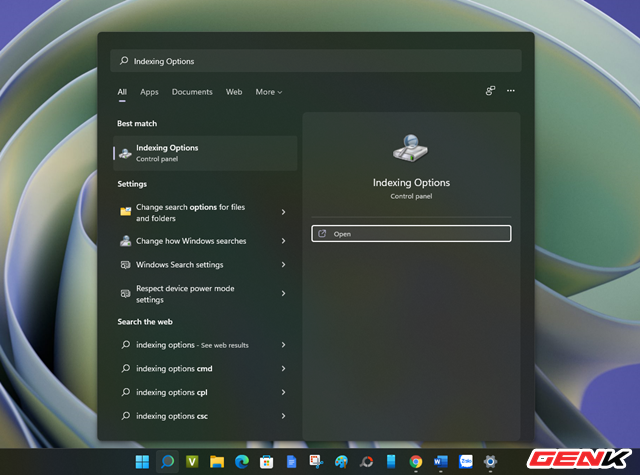Screen dimensions: 640x475
Task: Click the Windows Start button
Action: pyautogui.click(x=142, y=462)
